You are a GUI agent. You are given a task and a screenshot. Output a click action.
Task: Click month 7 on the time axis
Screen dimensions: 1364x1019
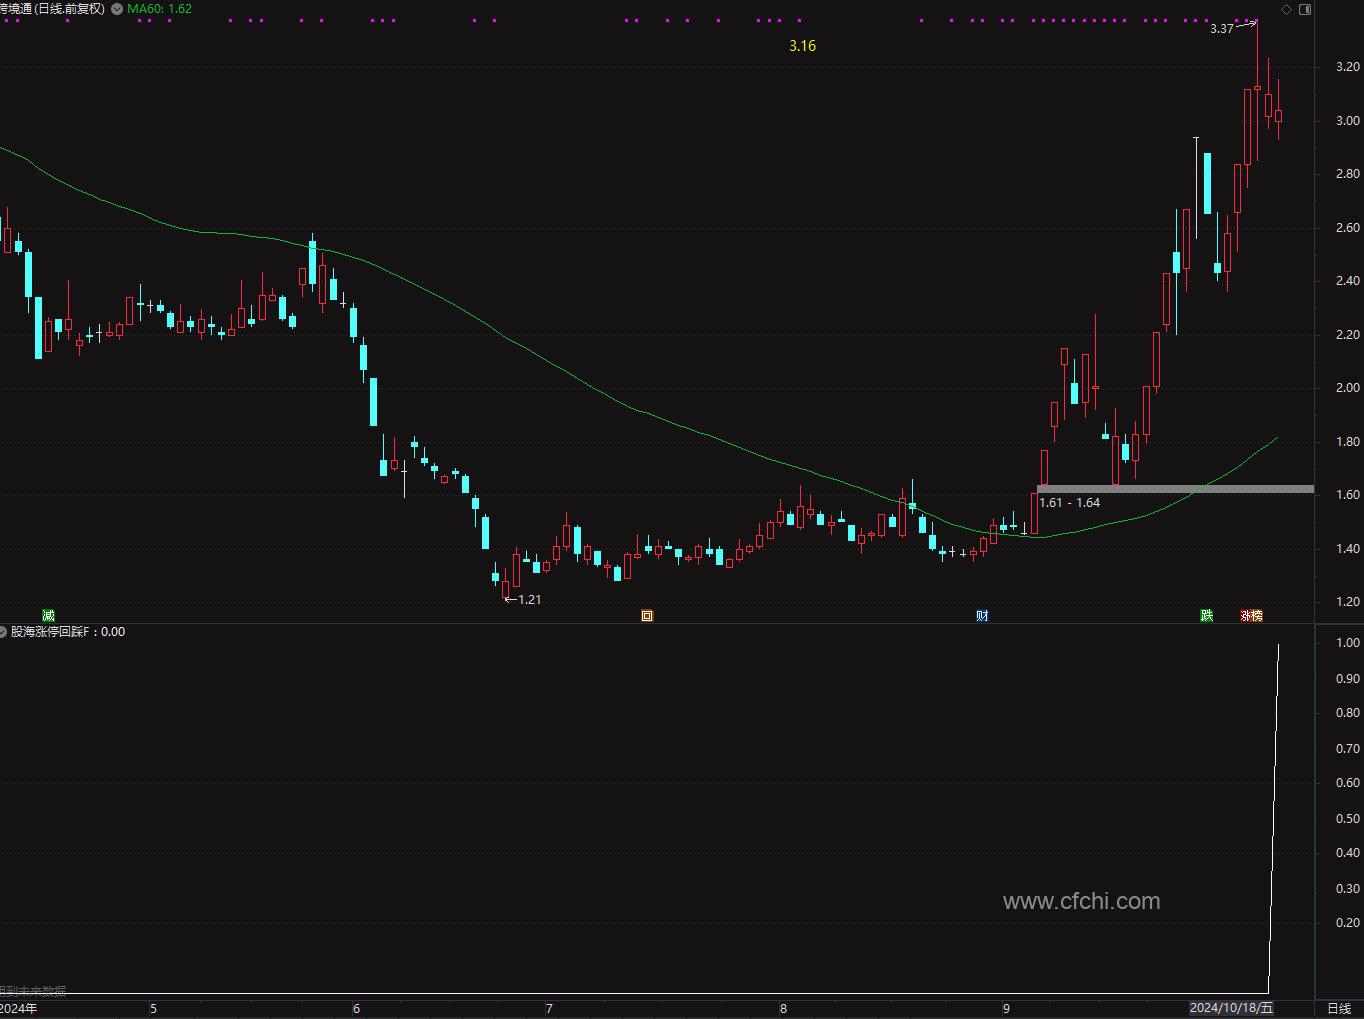pos(549,1008)
